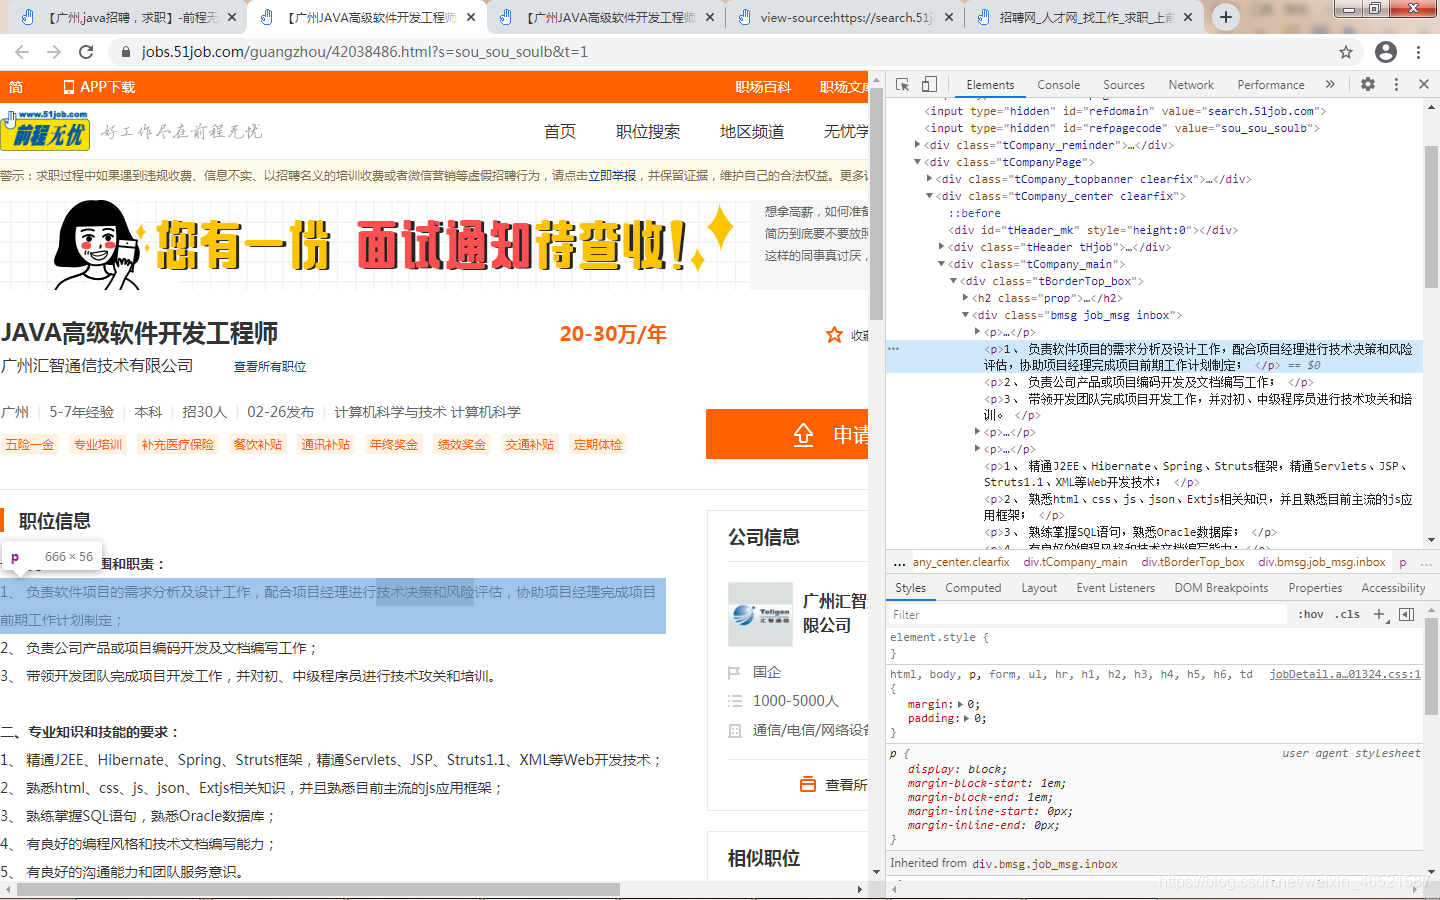This screenshot has height=900, width=1440.
Task: Click the webpage vertical scrollbar thumb
Action: tap(876, 205)
